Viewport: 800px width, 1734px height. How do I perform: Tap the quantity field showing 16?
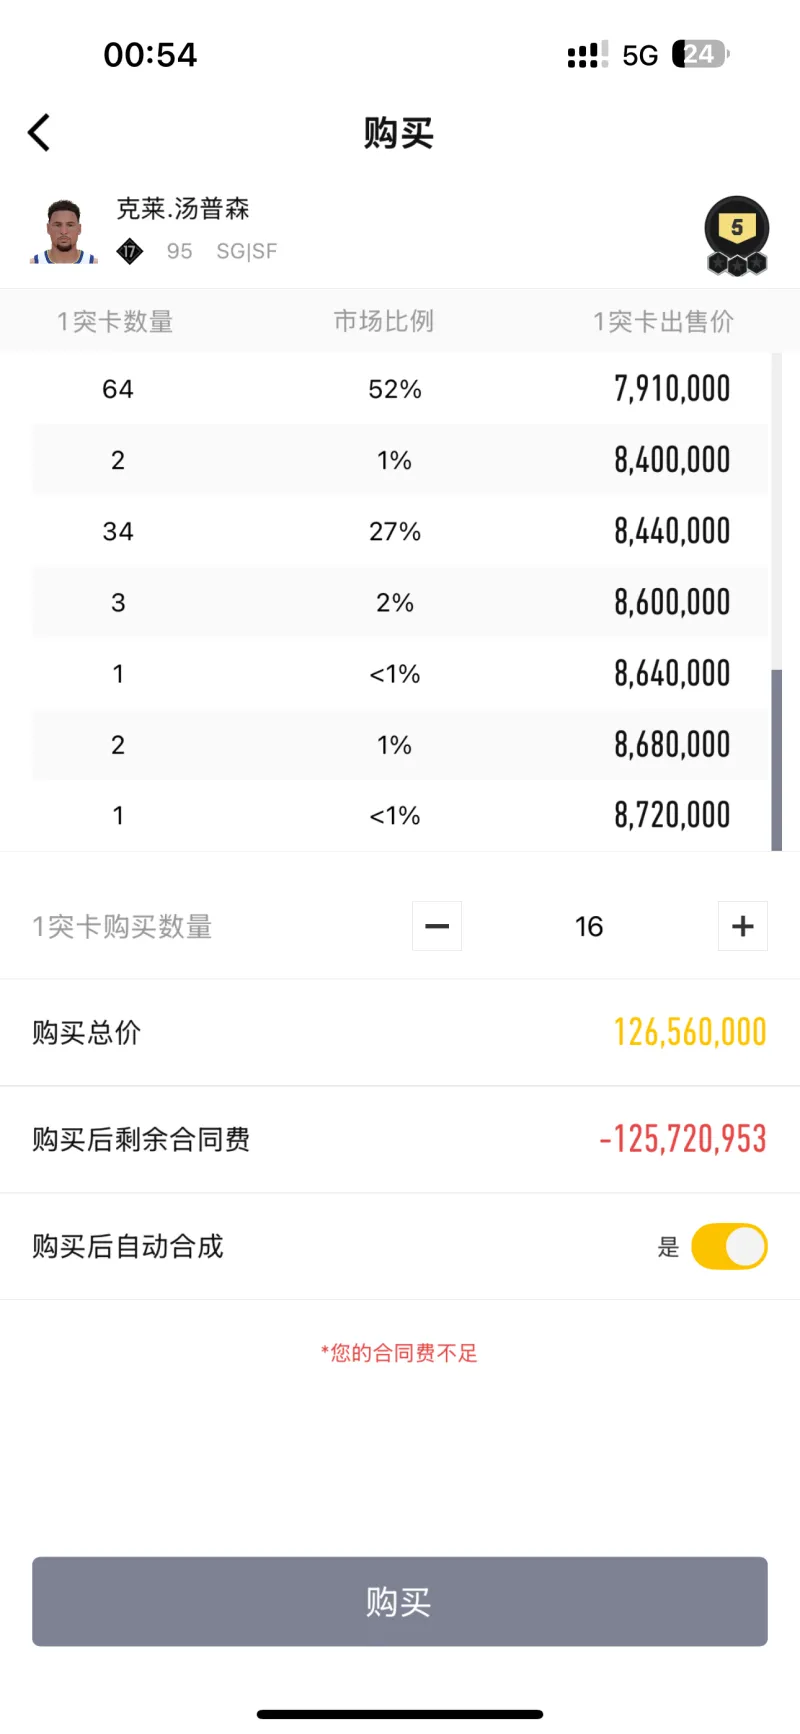coord(589,926)
